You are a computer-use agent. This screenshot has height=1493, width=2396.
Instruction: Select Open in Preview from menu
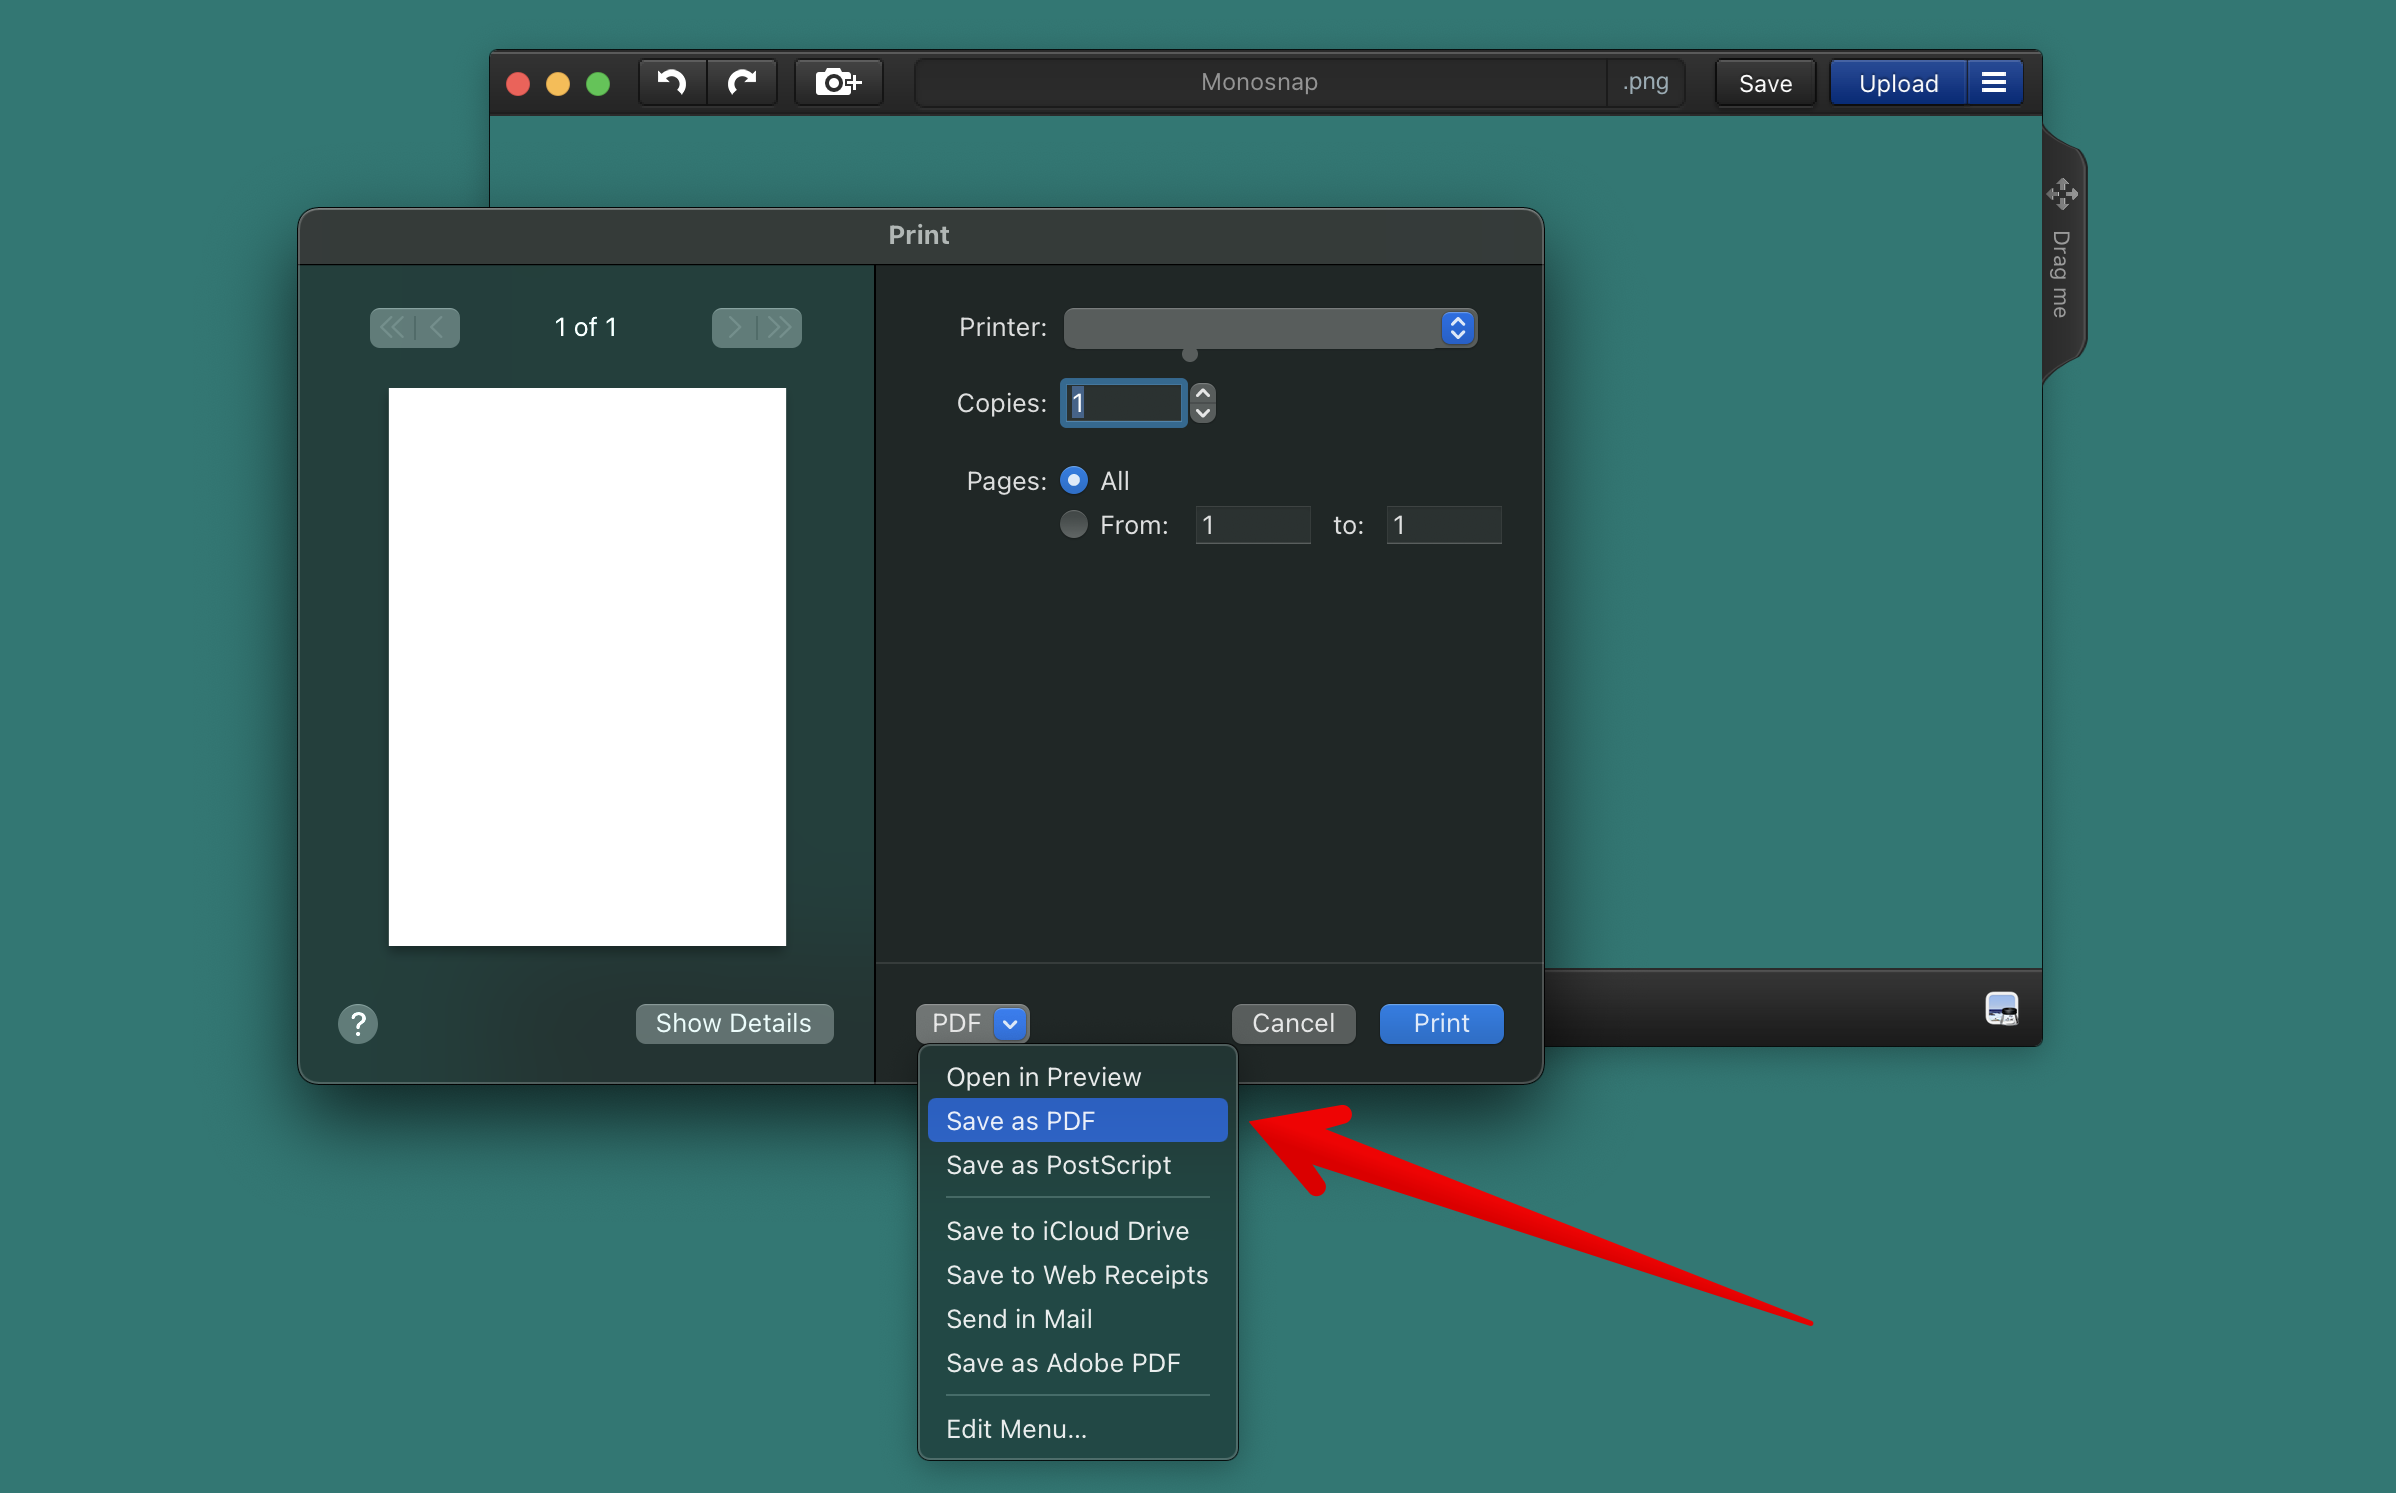tap(1043, 1076)
